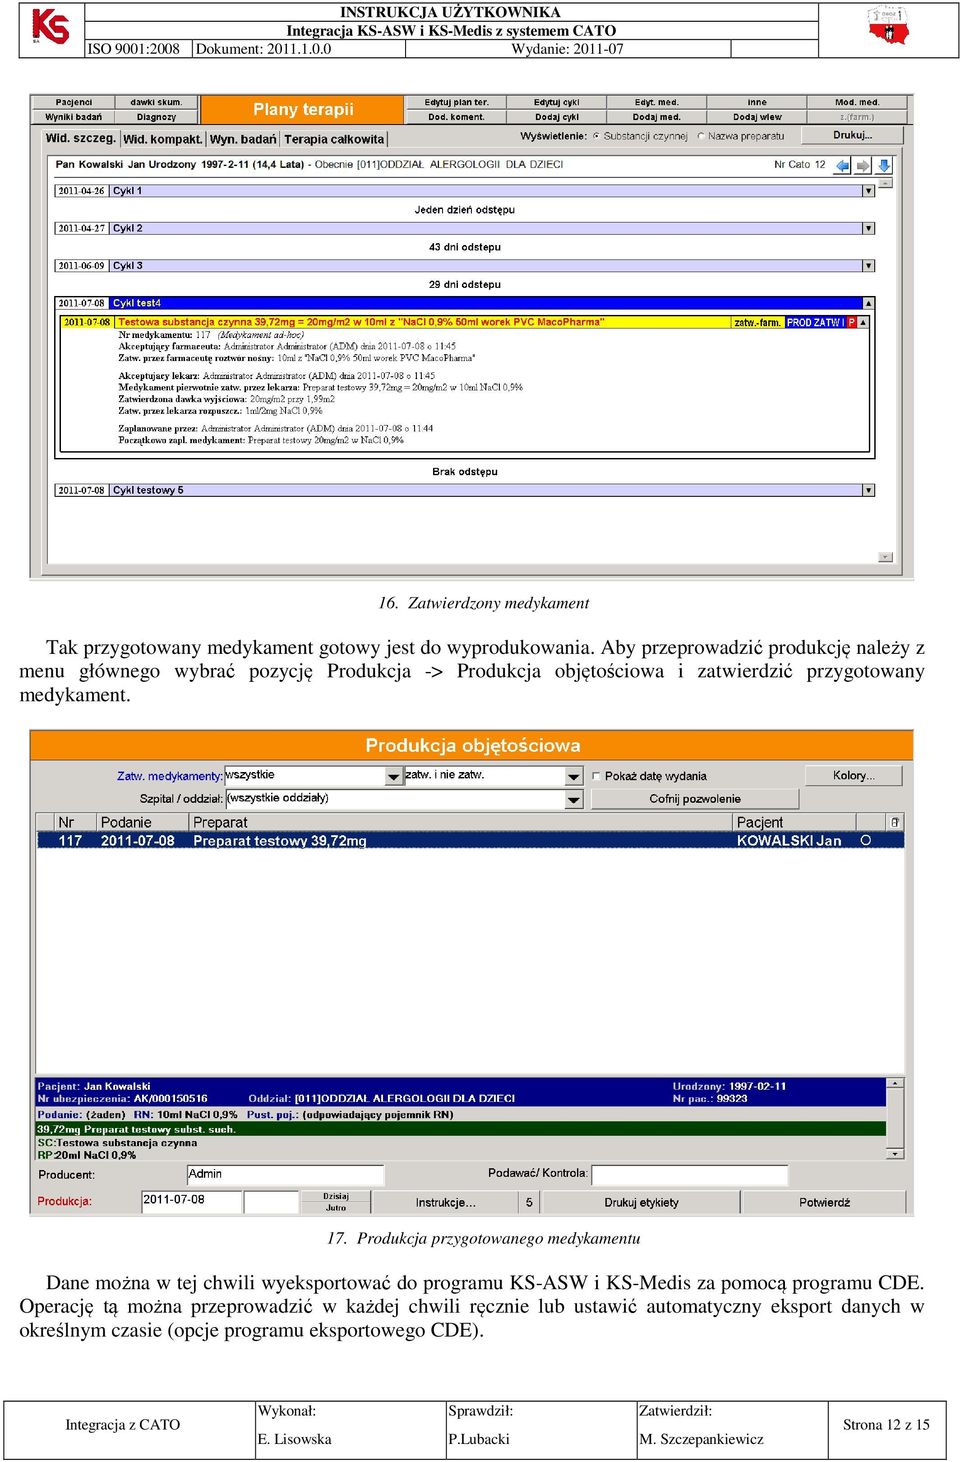
Task: Click the Plany terapii orange title
Action: click(303, 109)
